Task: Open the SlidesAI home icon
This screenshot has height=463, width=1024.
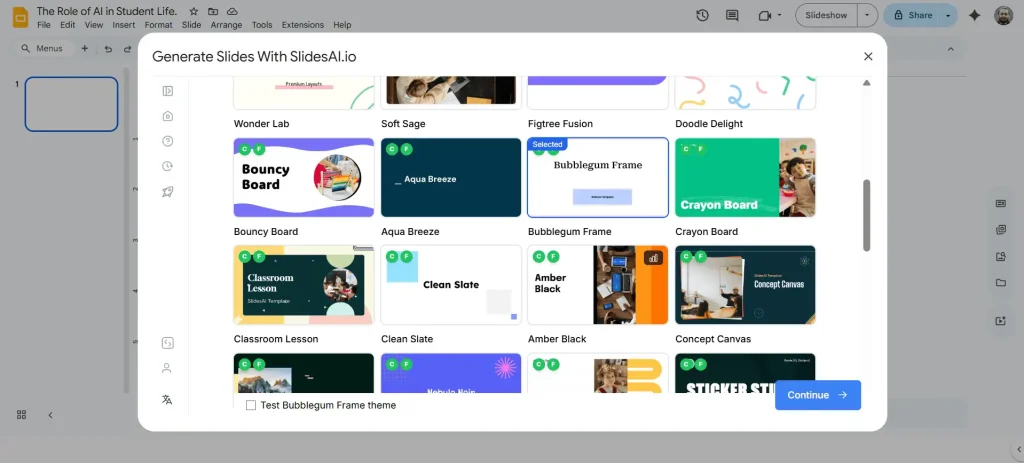Action: [x=167, y=116]
